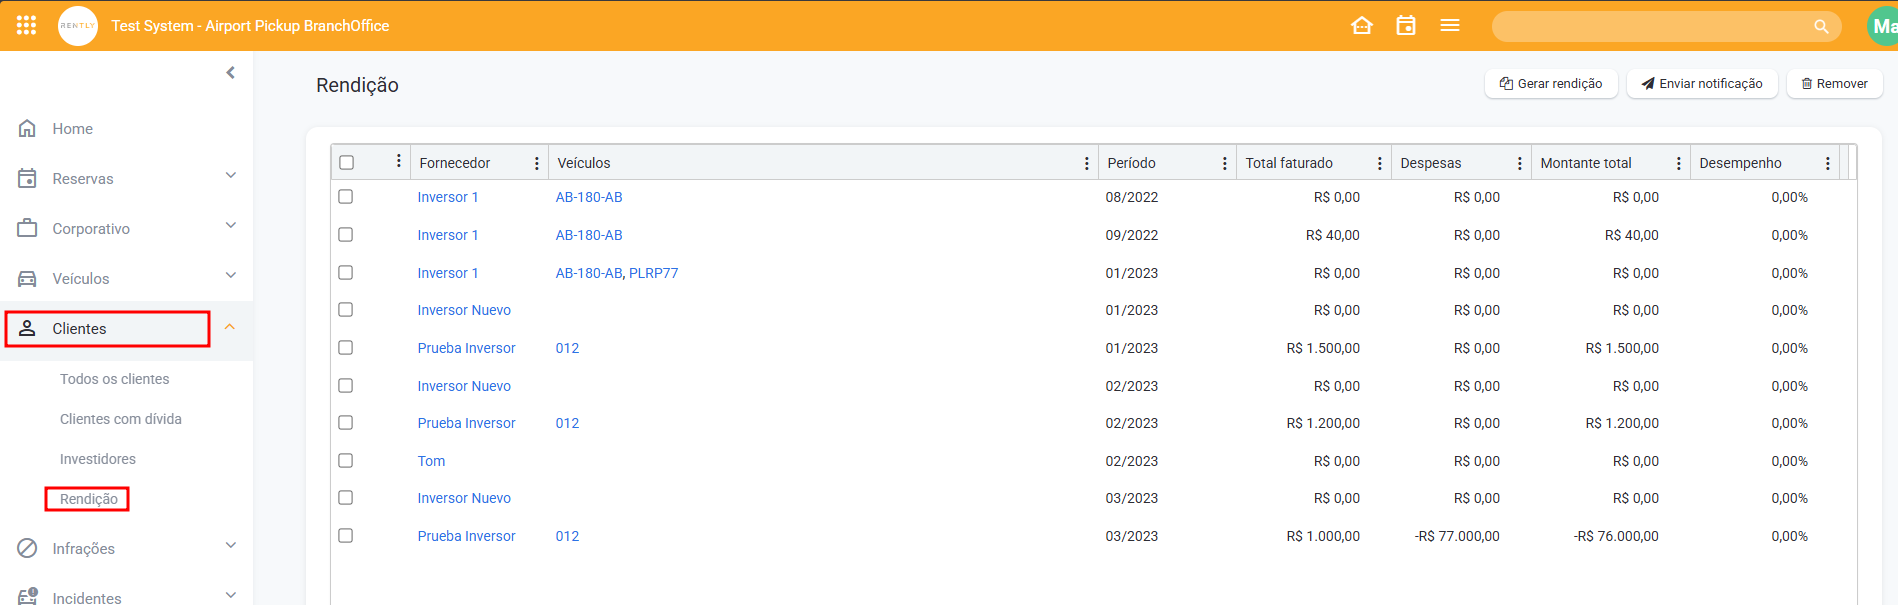Expand the Reservas sidebar section

[x=231, y=177]
